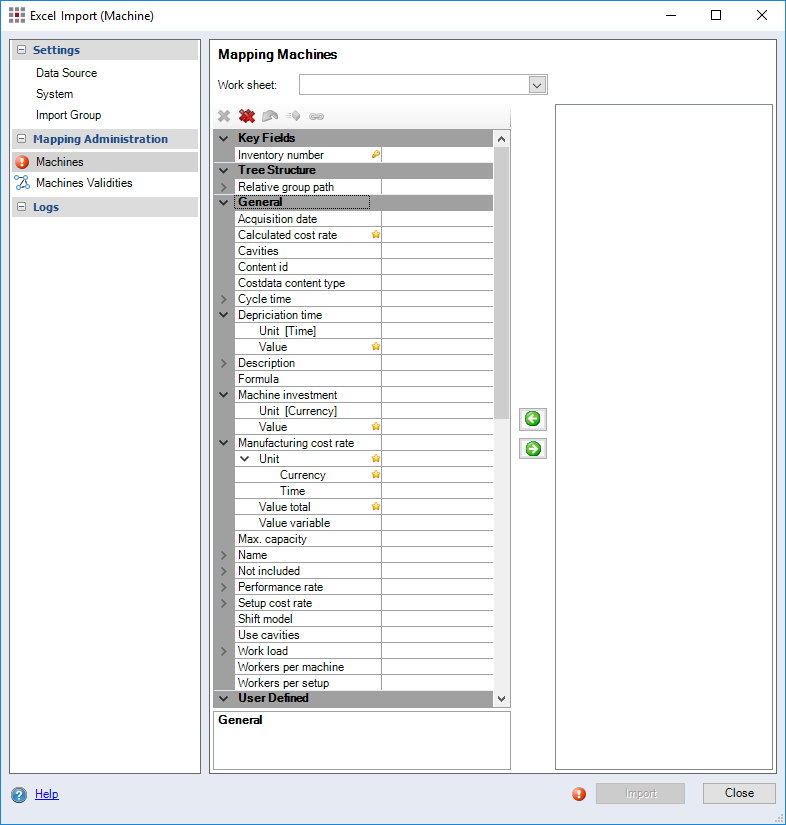Select Data Source in the sidebar
Screen dimensions: 786x825
click(x=66, y=73)
